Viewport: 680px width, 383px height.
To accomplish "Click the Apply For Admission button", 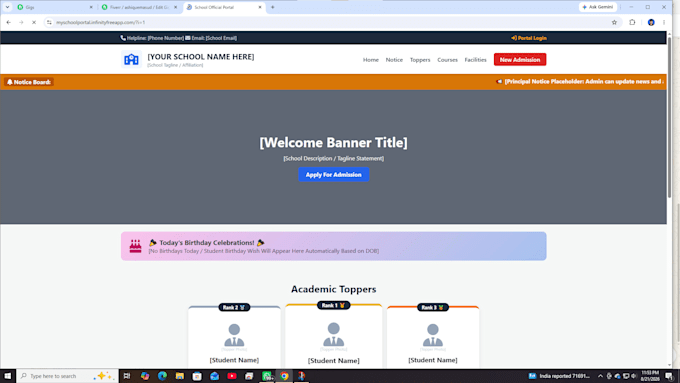I will coord(333,174).
